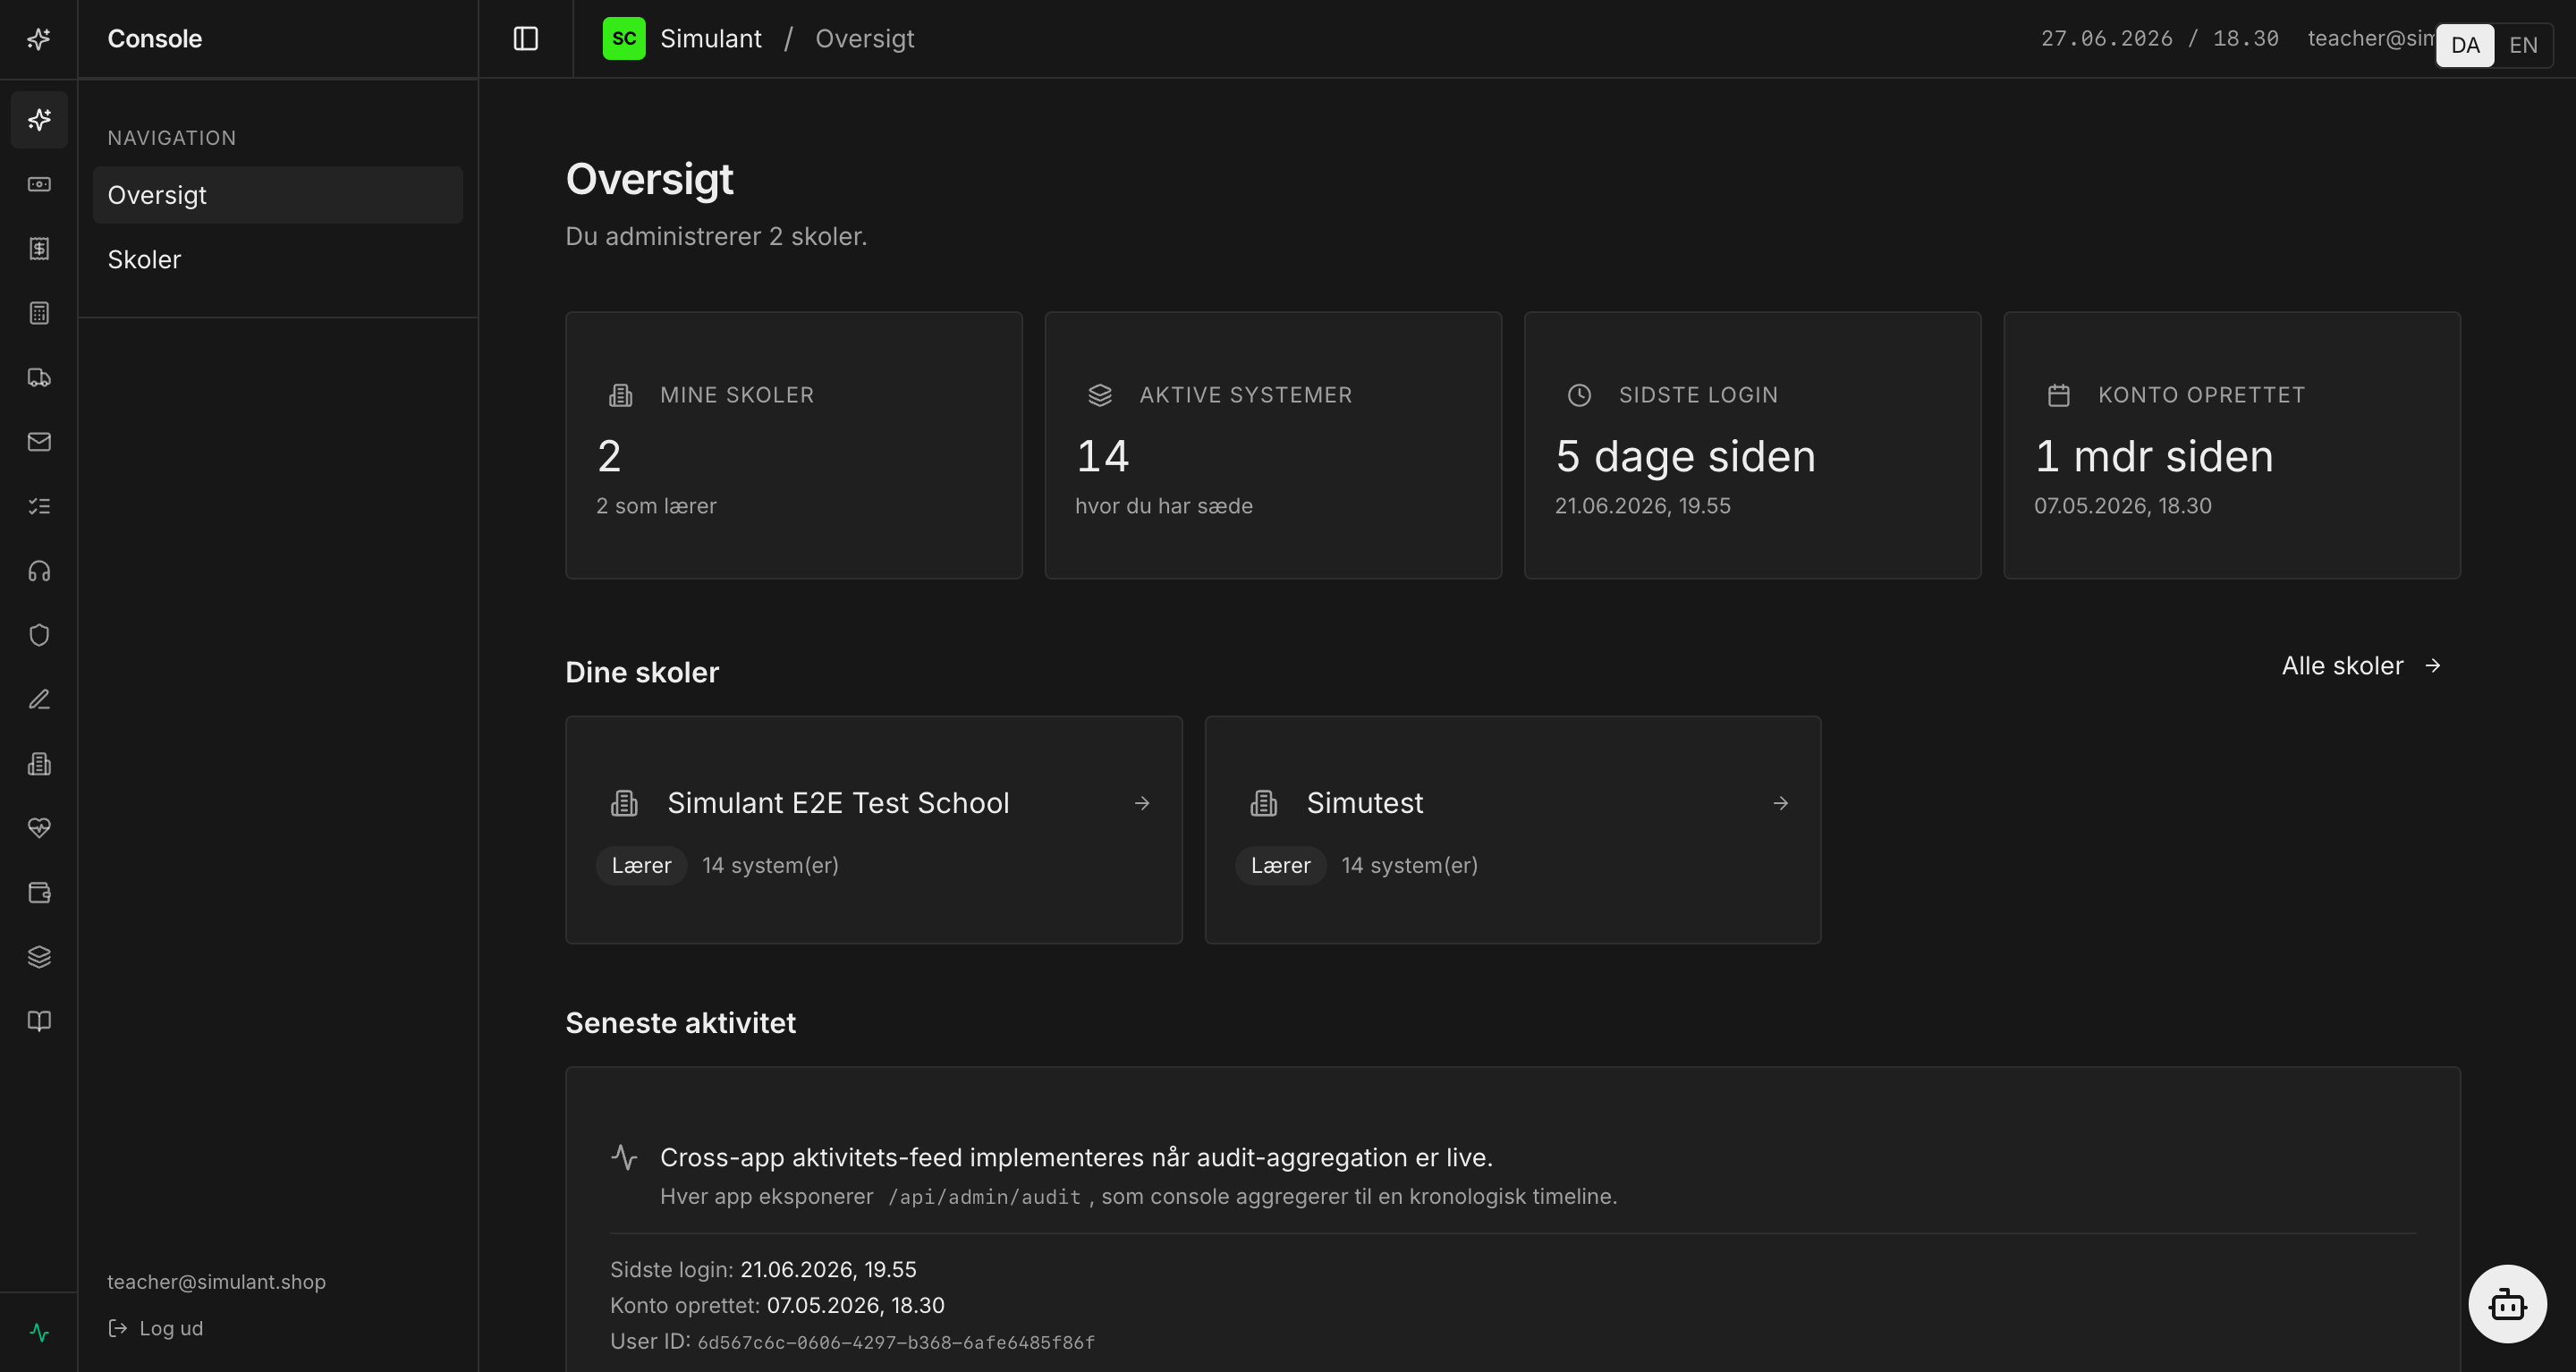Image resolution: width=2576 pixels, height=1372 pixels.
Task: Open the Simutest school card arrow
Action: [1780, 803]
